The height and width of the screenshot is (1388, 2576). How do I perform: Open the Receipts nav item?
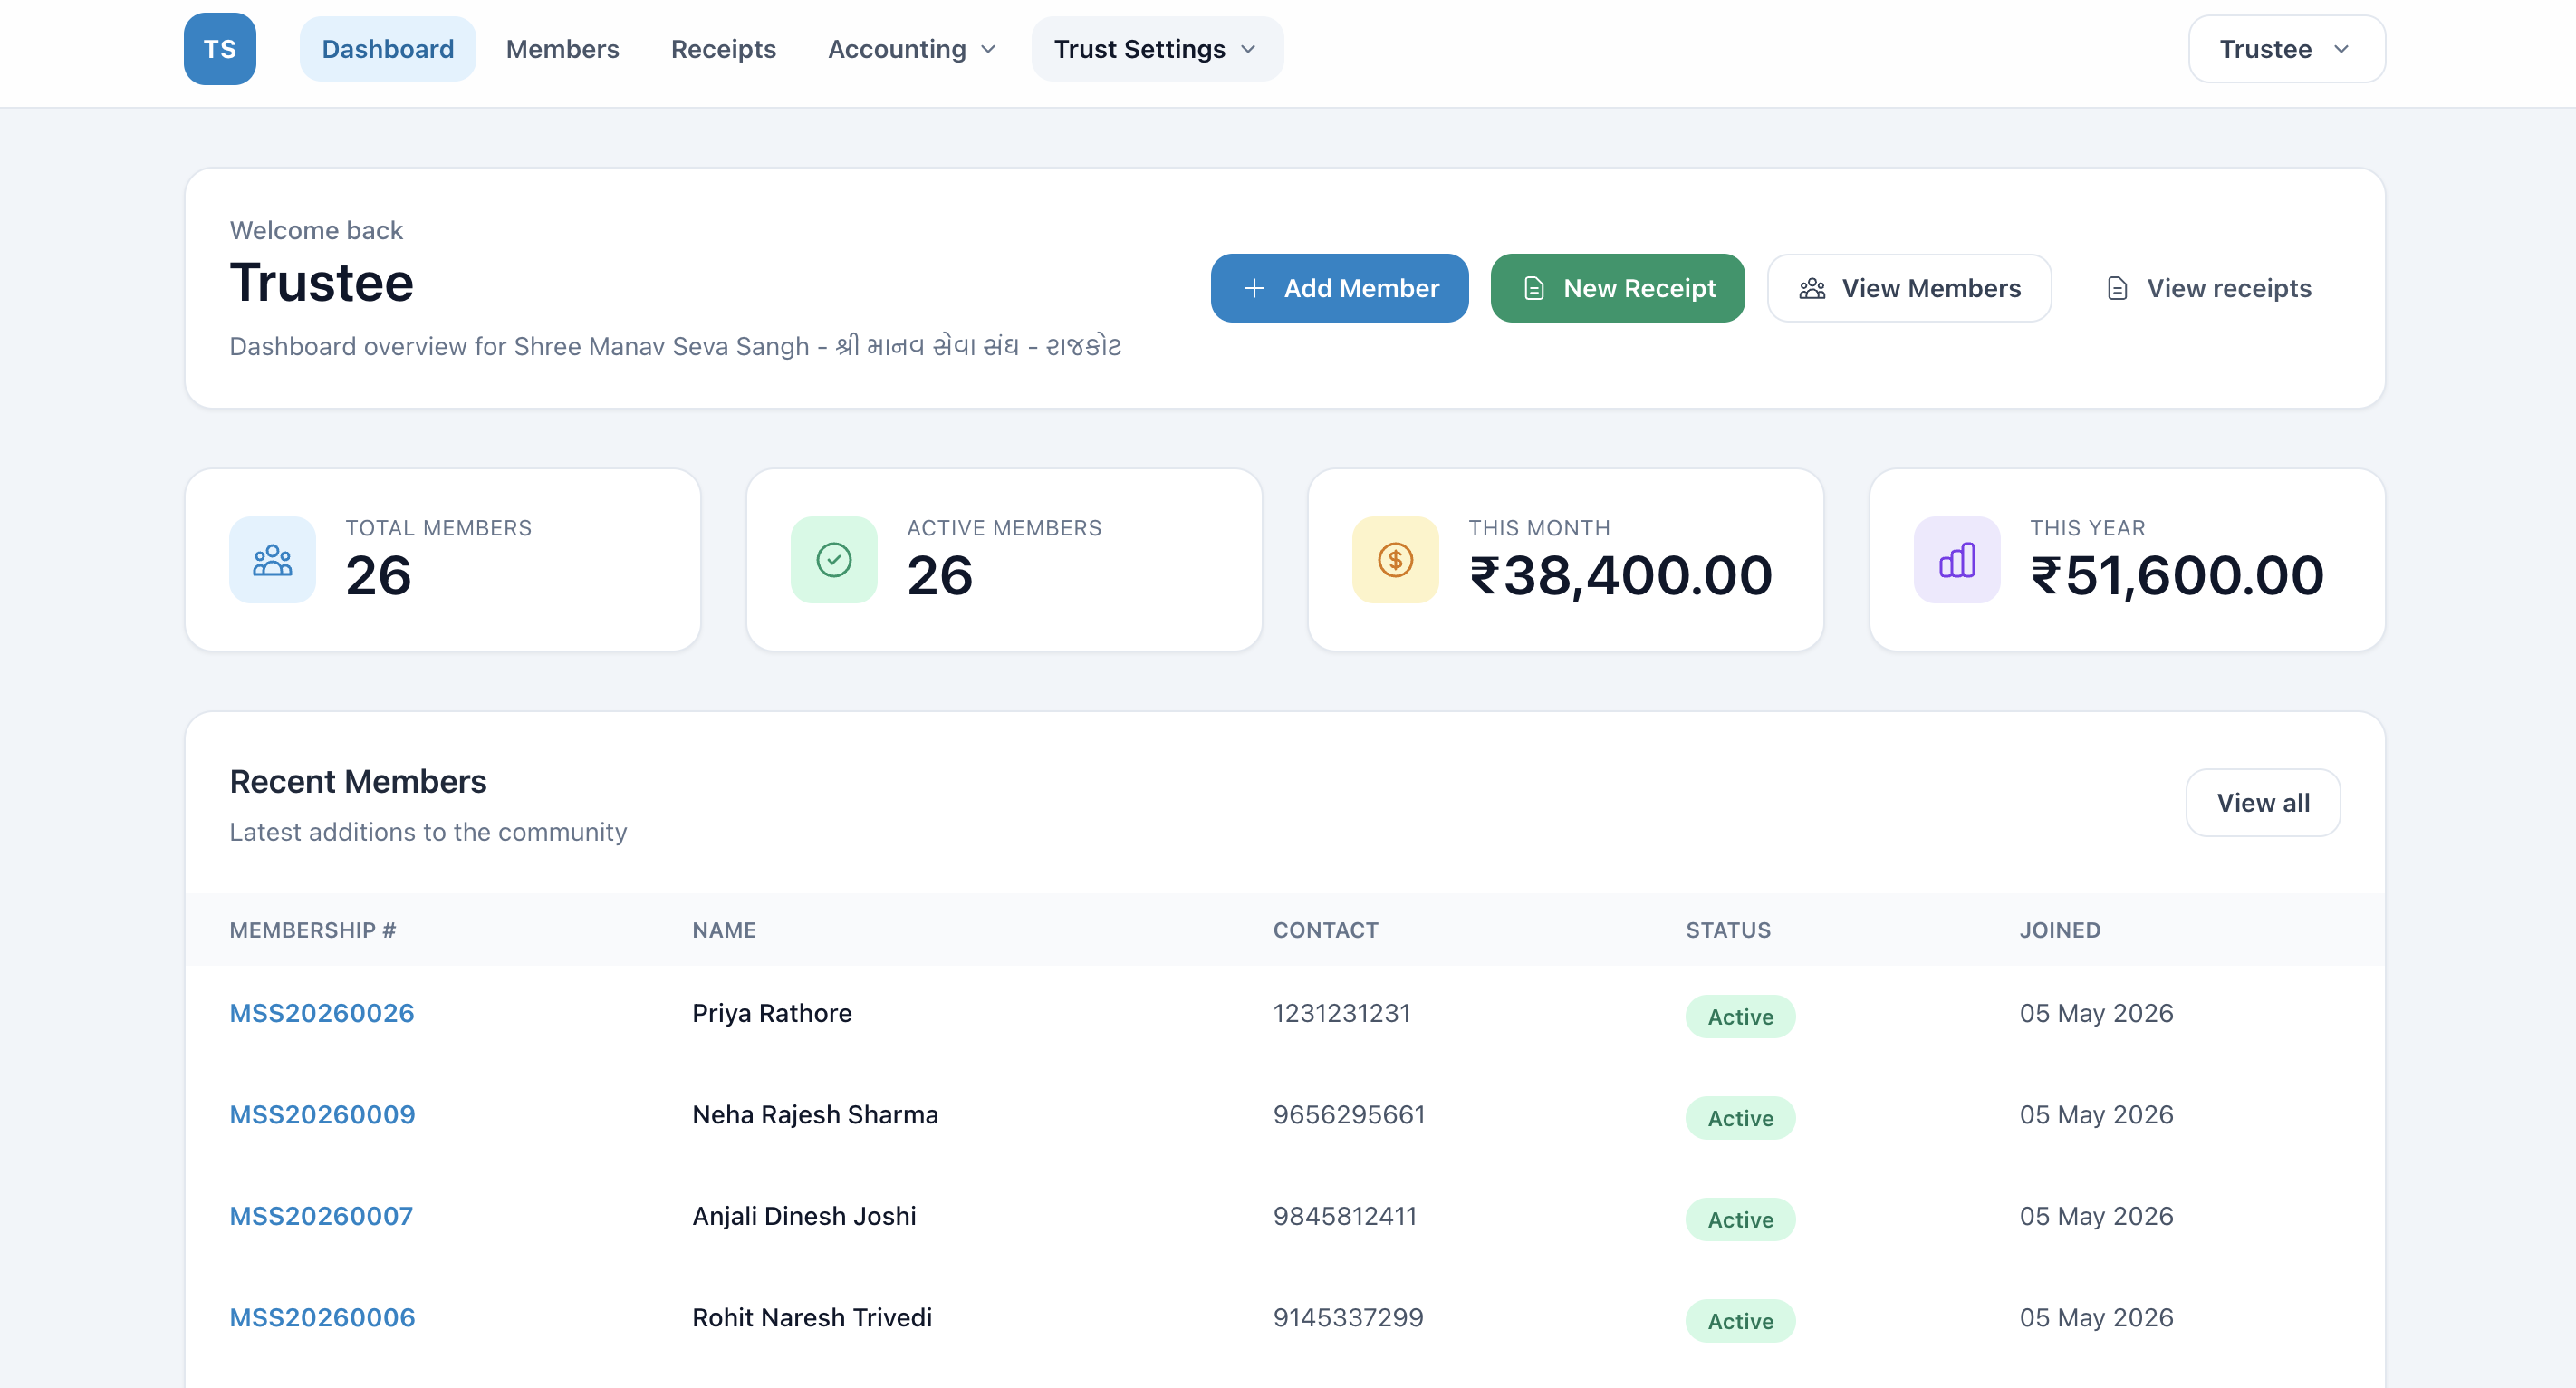[723, 49]
